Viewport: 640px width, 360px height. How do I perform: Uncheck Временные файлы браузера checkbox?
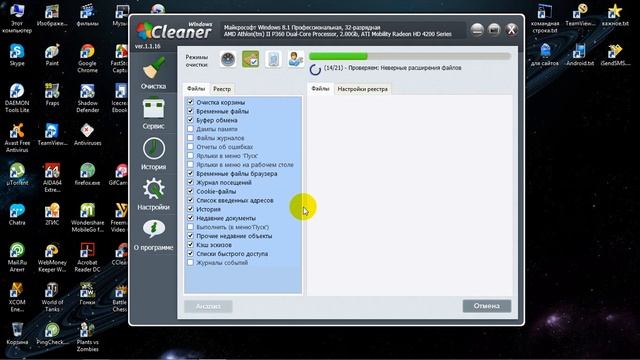(x=191, y=173)
